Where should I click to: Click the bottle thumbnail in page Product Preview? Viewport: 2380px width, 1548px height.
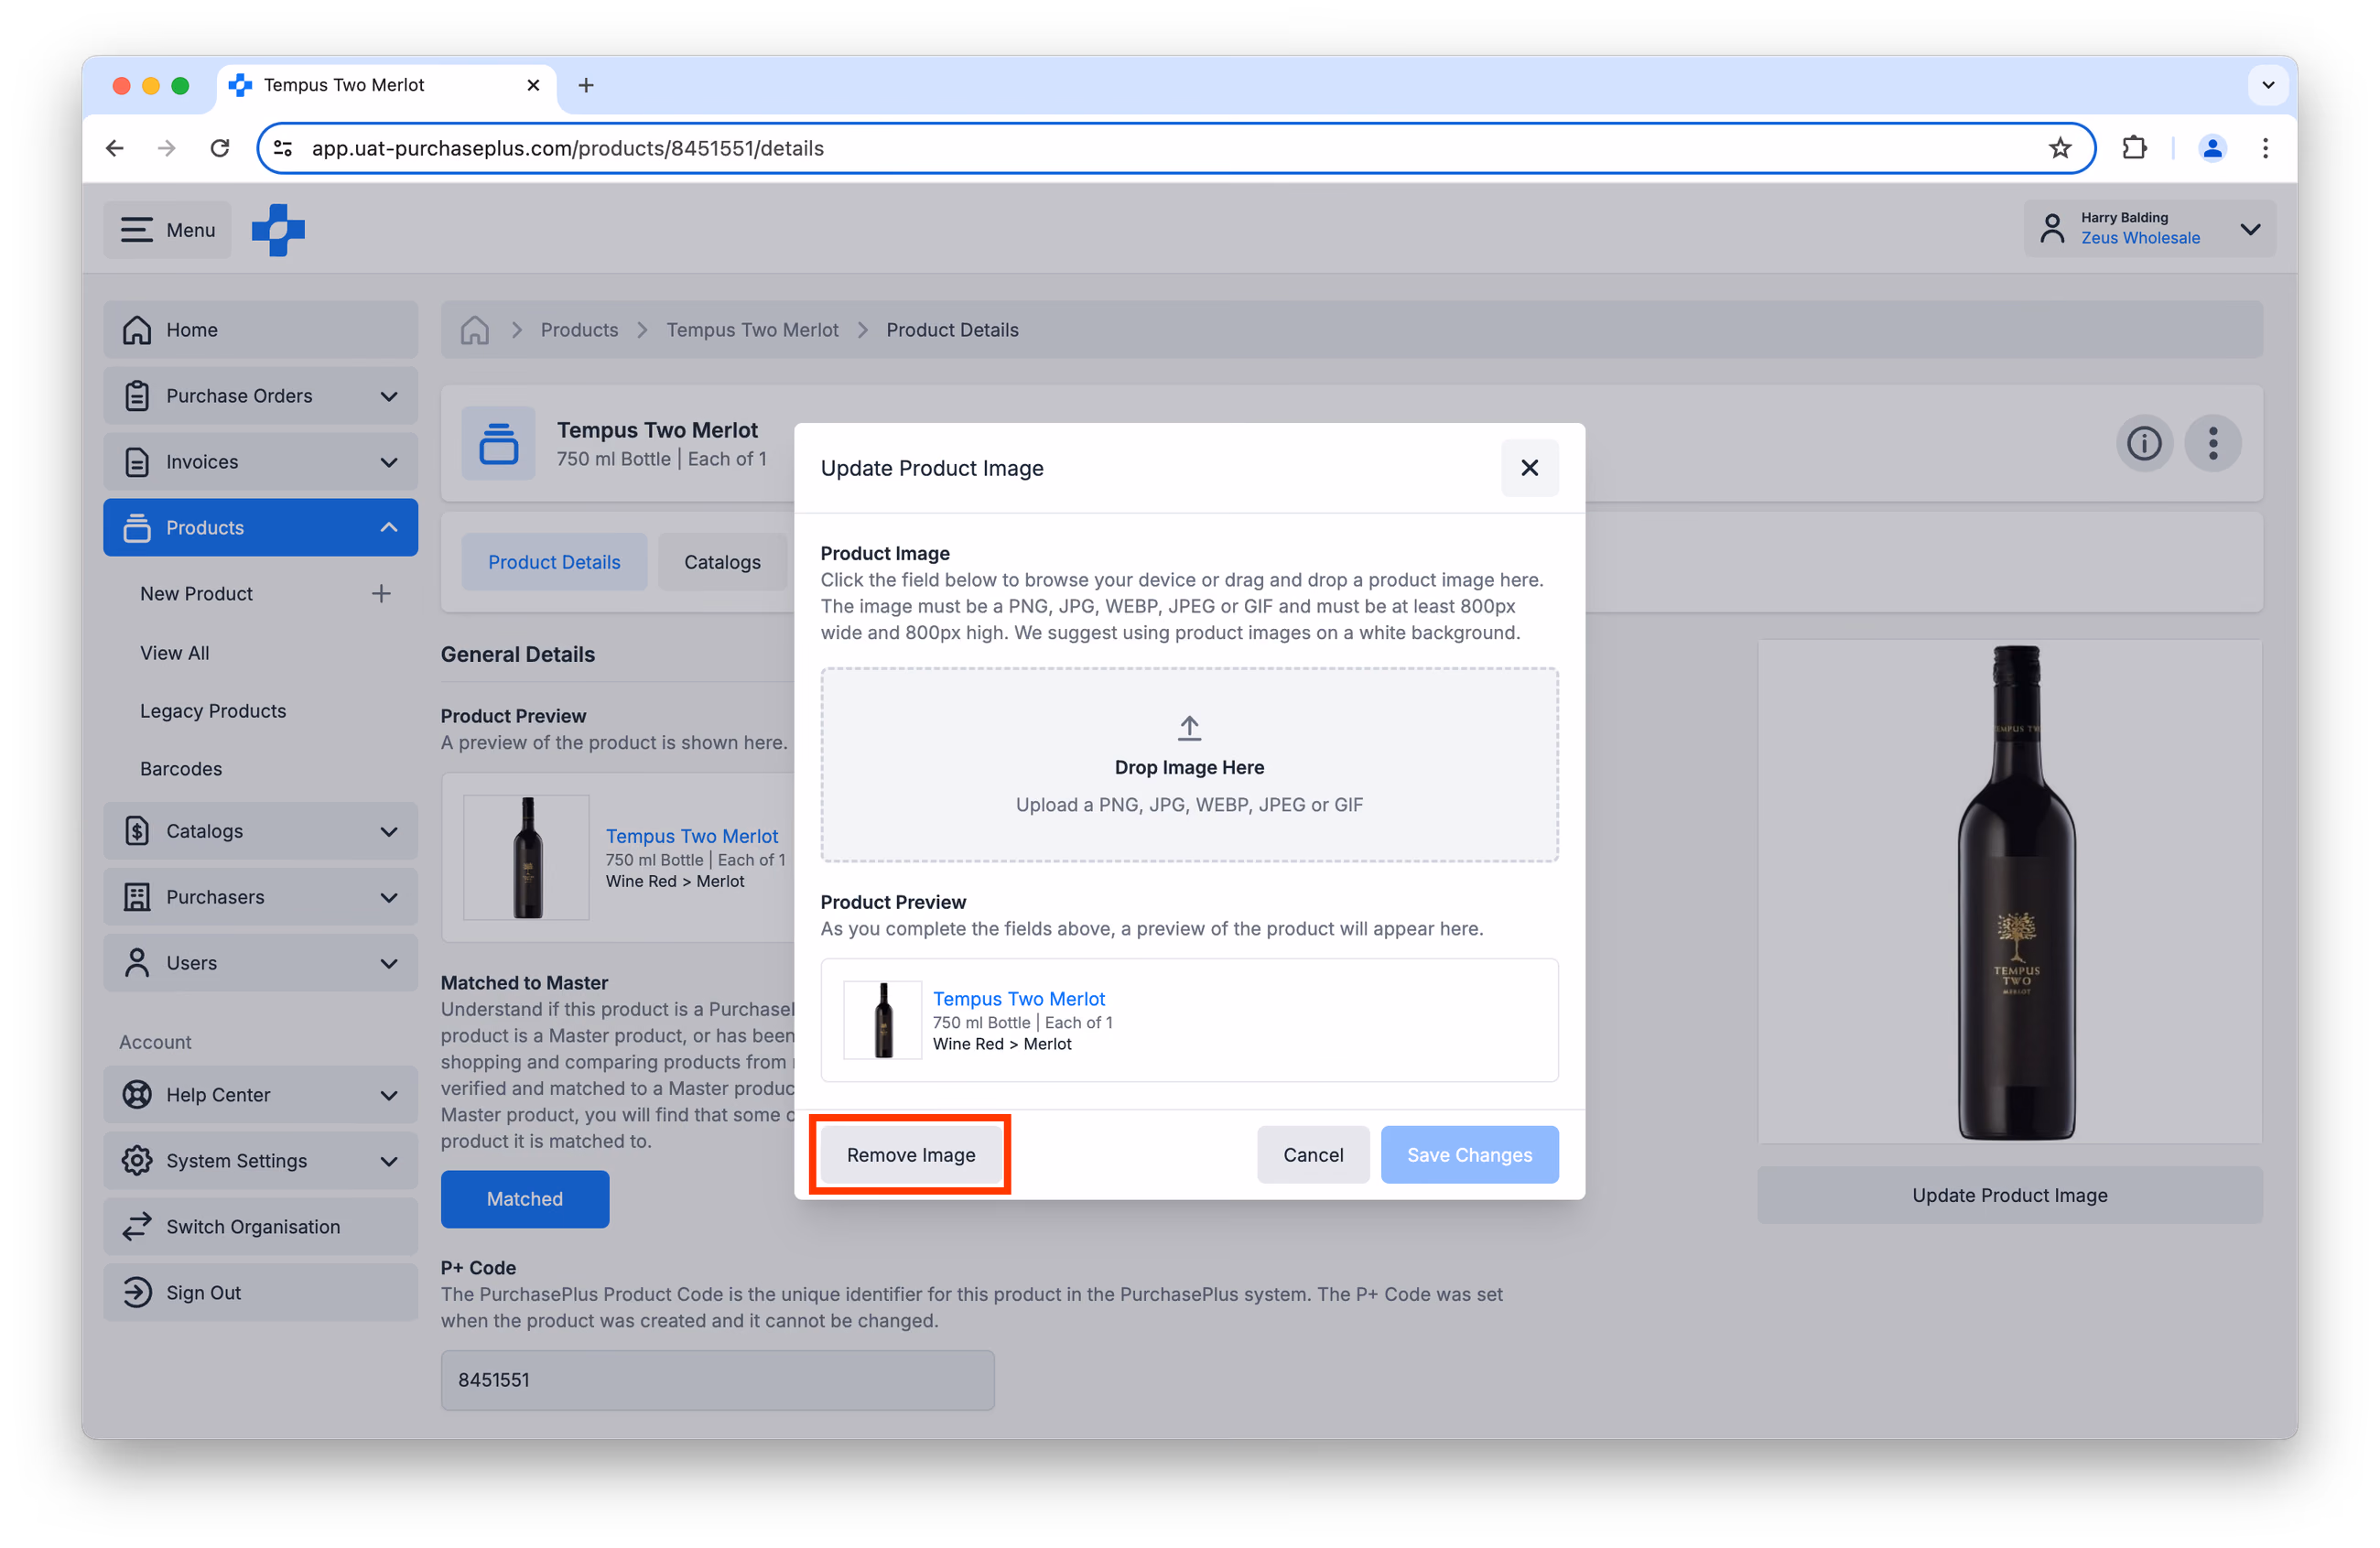526,858
